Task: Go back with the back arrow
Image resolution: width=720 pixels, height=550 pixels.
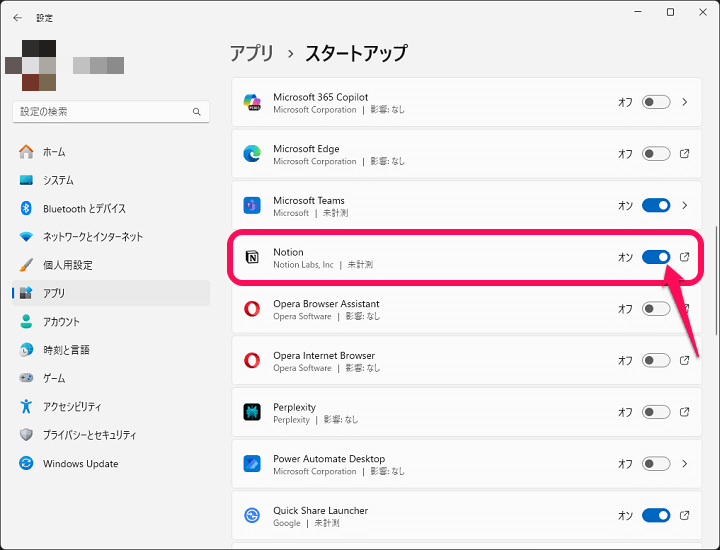Action: [x=17, y=18]
